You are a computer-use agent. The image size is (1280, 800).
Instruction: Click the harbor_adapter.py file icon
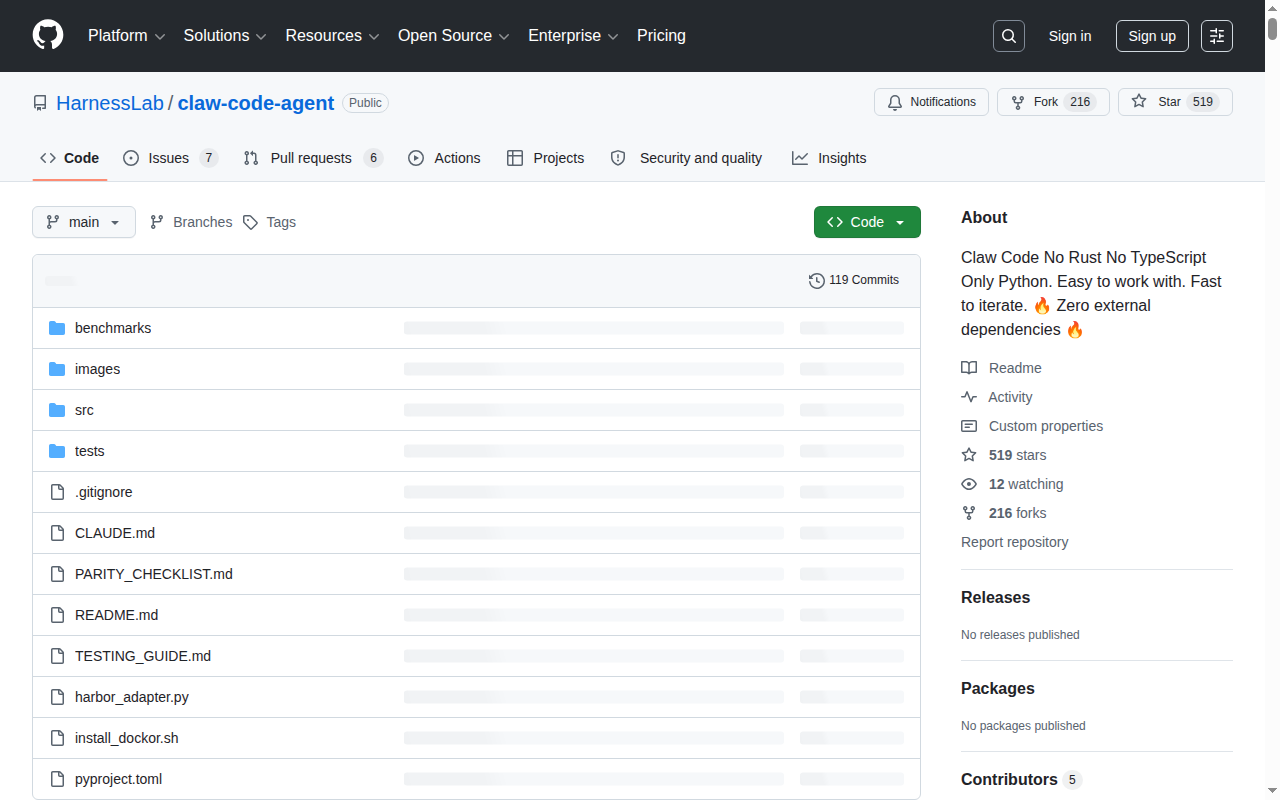tap(57, 697)
